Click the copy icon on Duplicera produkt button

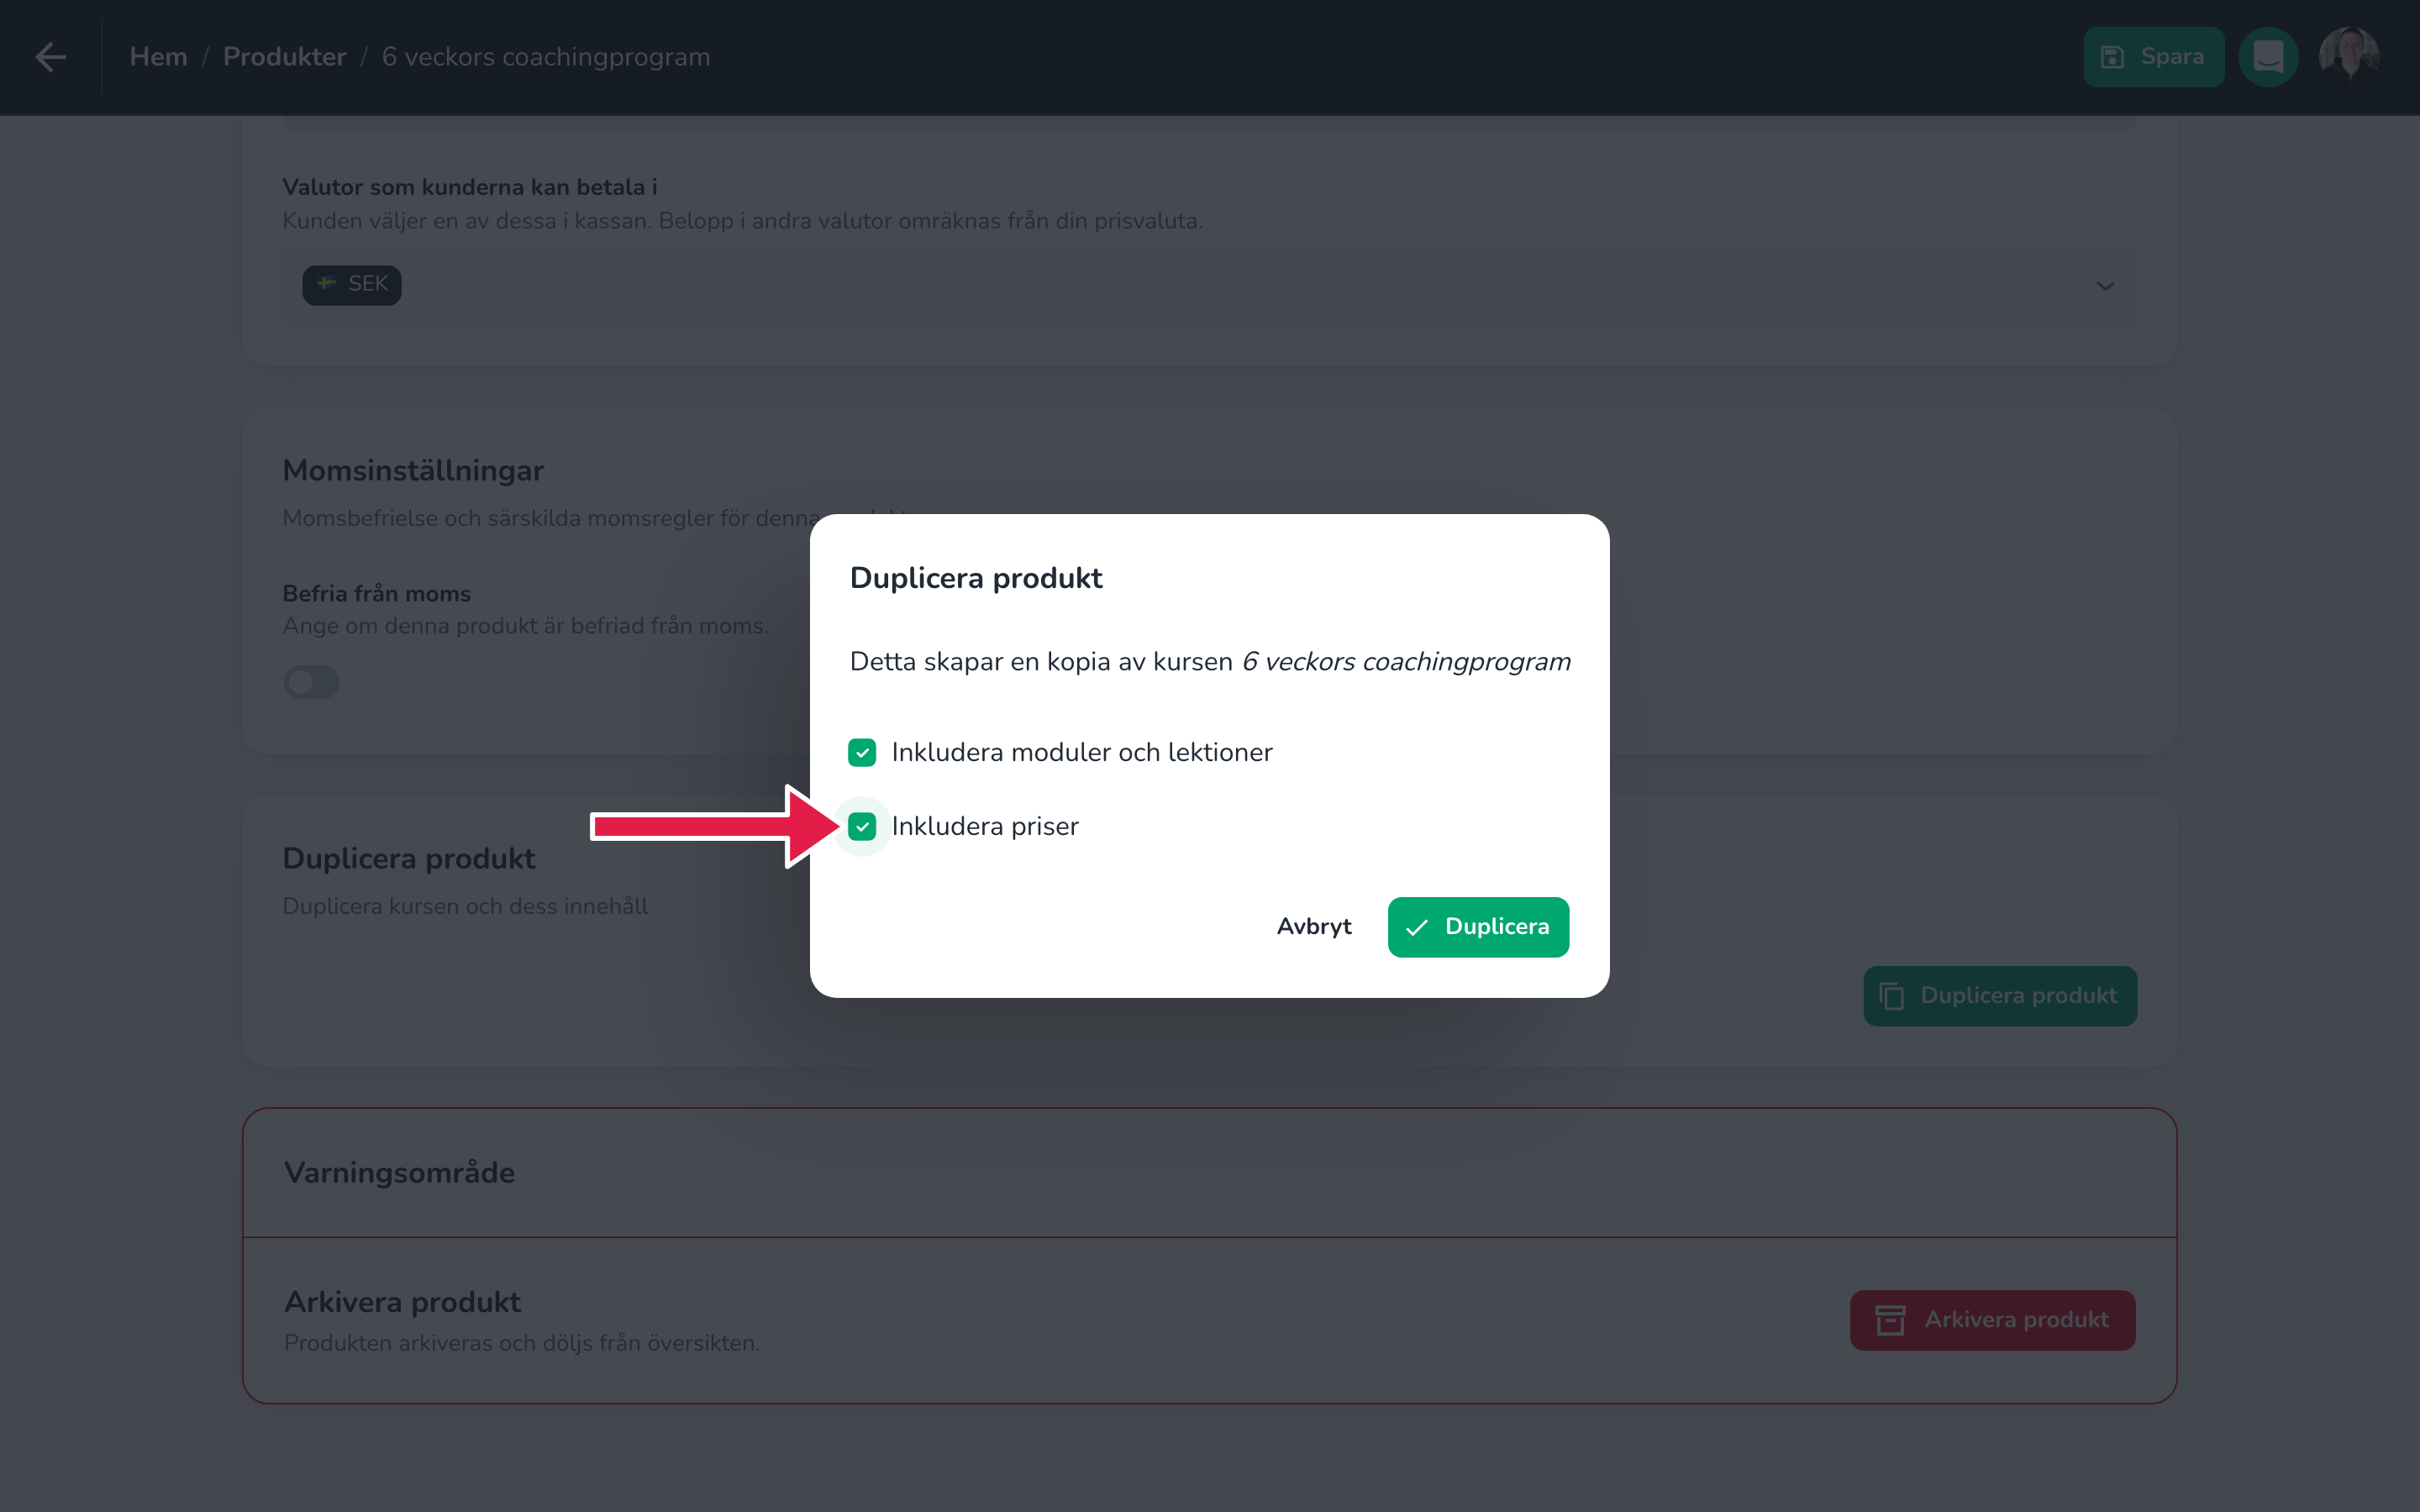[x=1891, y=996]
